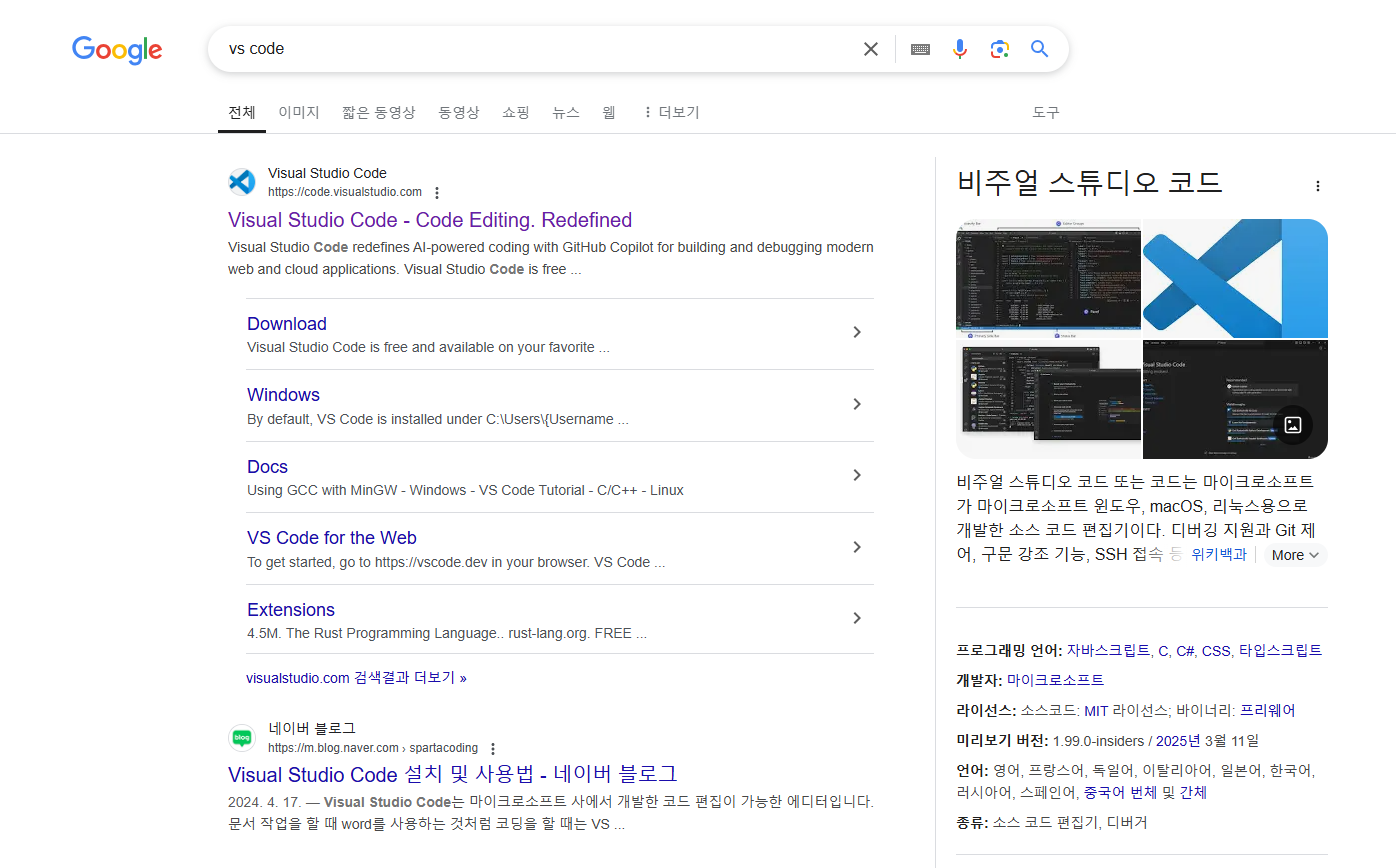The image size is (1396, 868).
Task: Click the CSS language link
Action: pyautogui.click(x=1216, y=651)
